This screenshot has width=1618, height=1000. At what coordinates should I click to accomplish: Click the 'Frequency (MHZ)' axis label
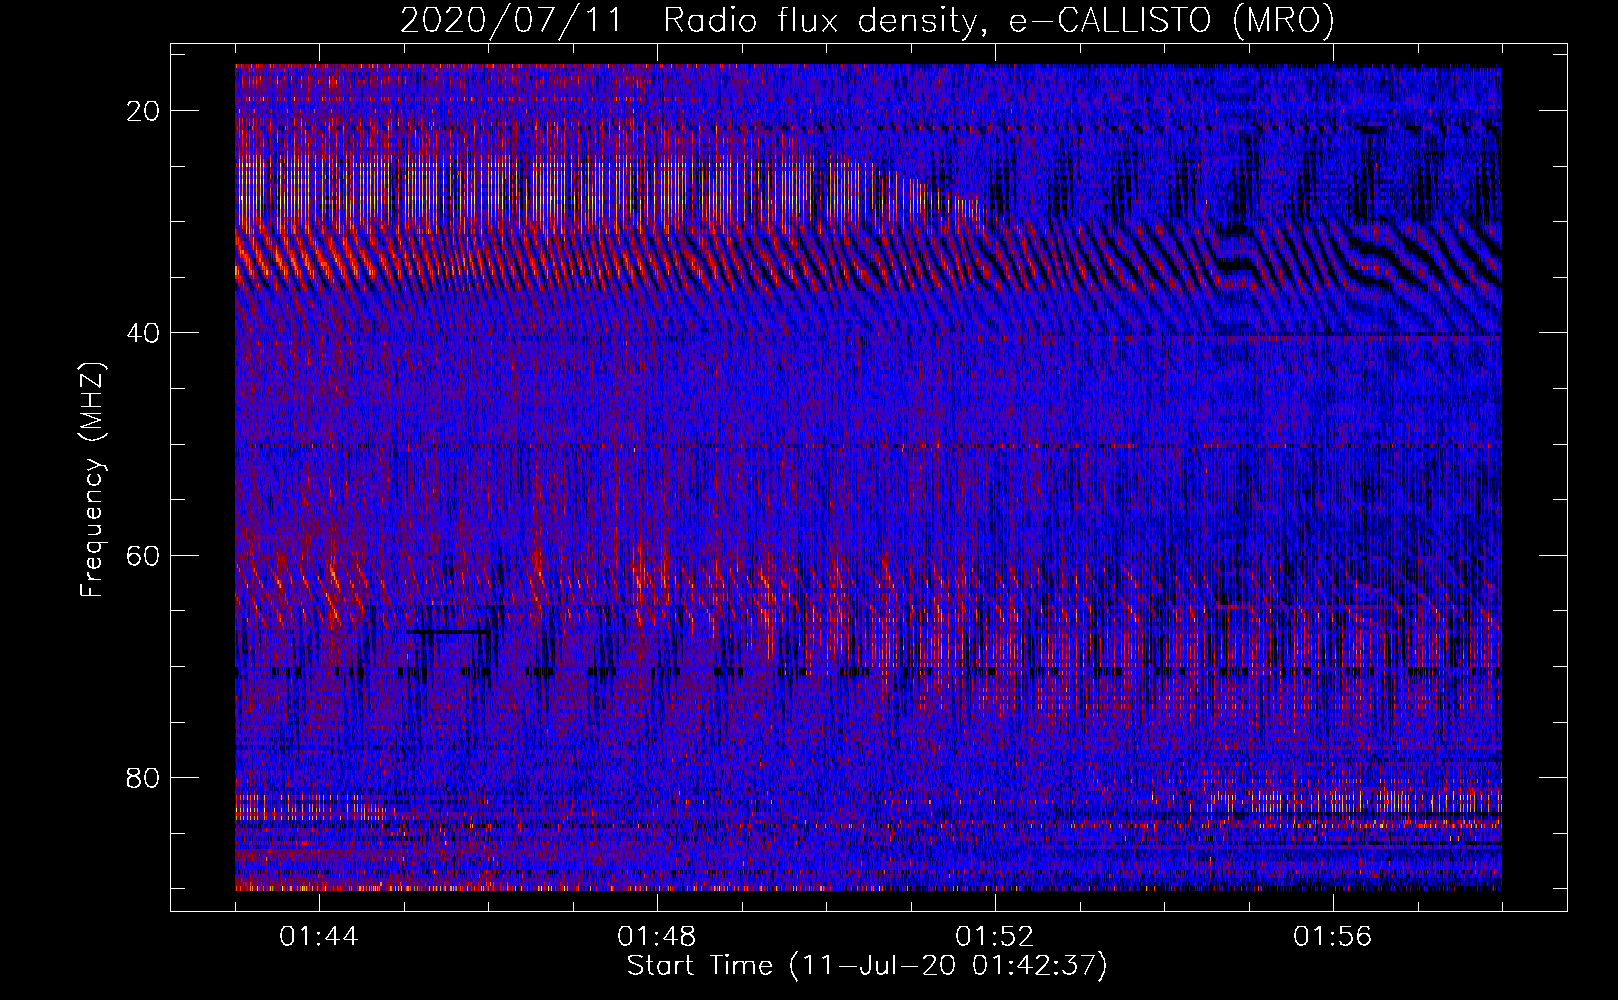[x=92, y=480]
